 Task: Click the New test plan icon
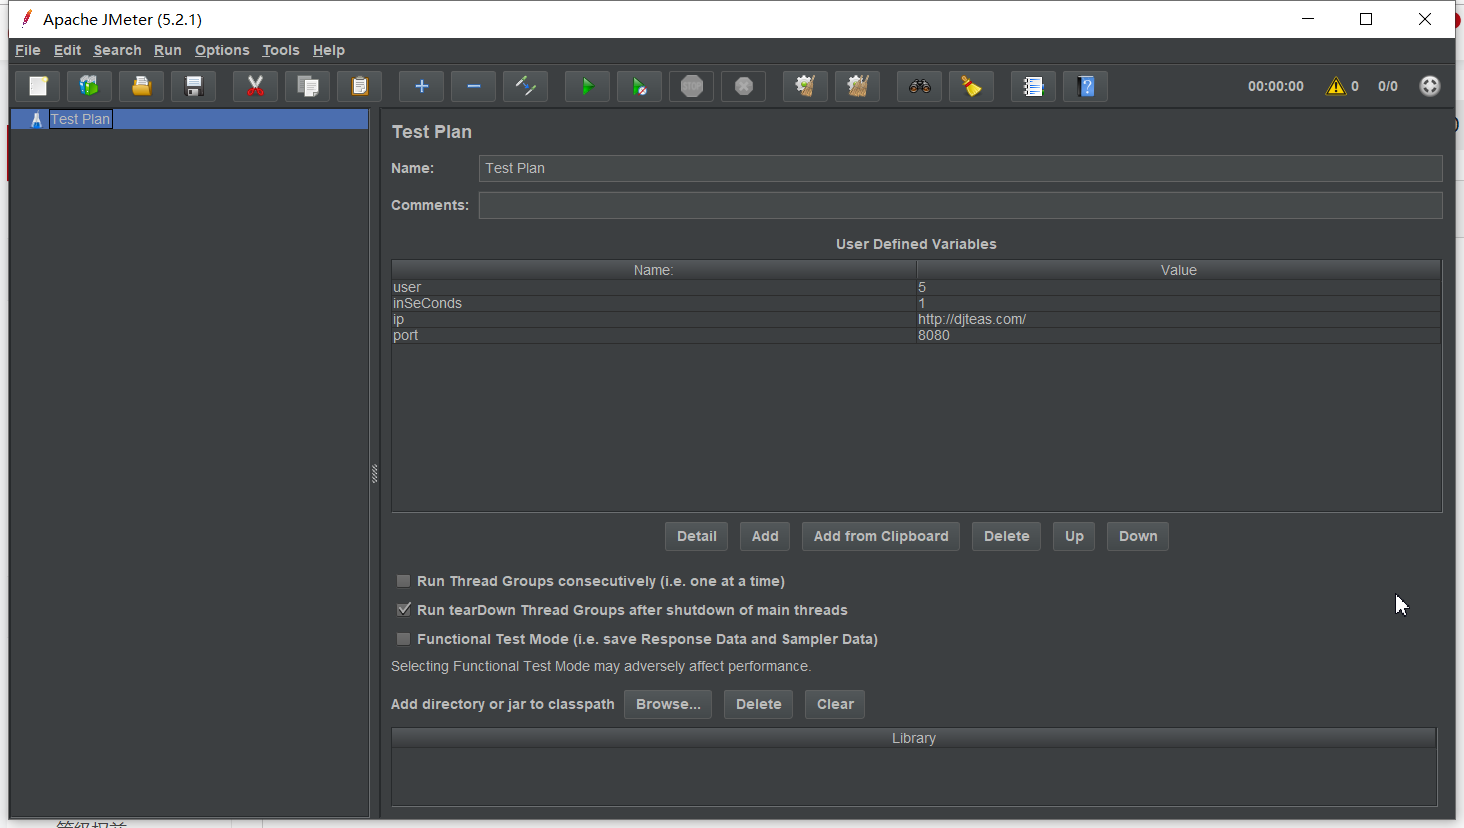(x=38, y=86)
